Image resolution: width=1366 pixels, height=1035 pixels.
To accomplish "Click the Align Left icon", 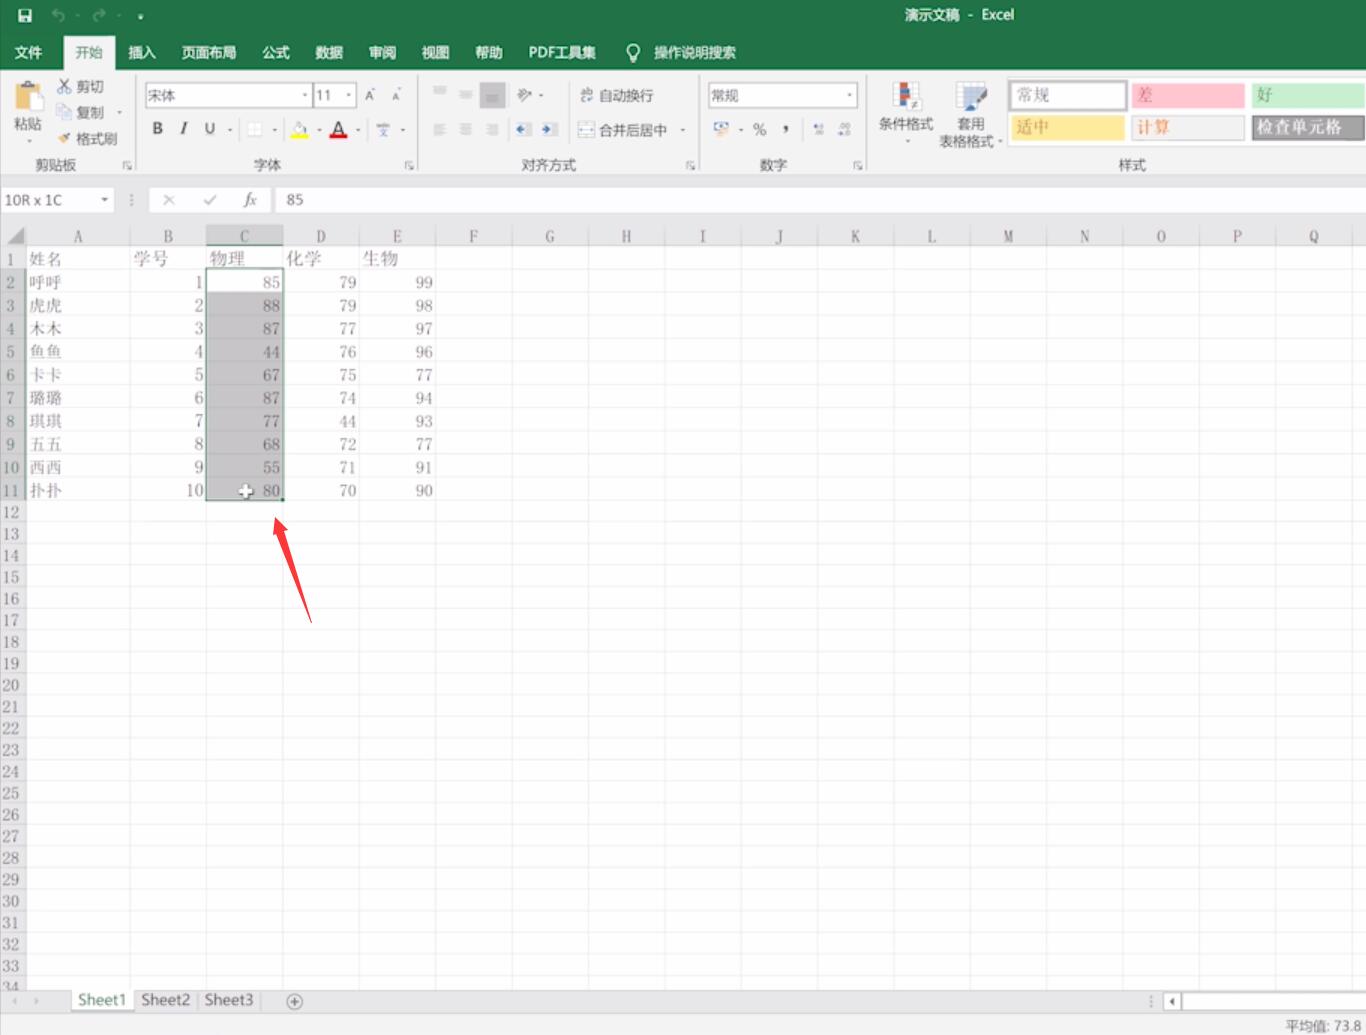I will (x=440, y=129).
